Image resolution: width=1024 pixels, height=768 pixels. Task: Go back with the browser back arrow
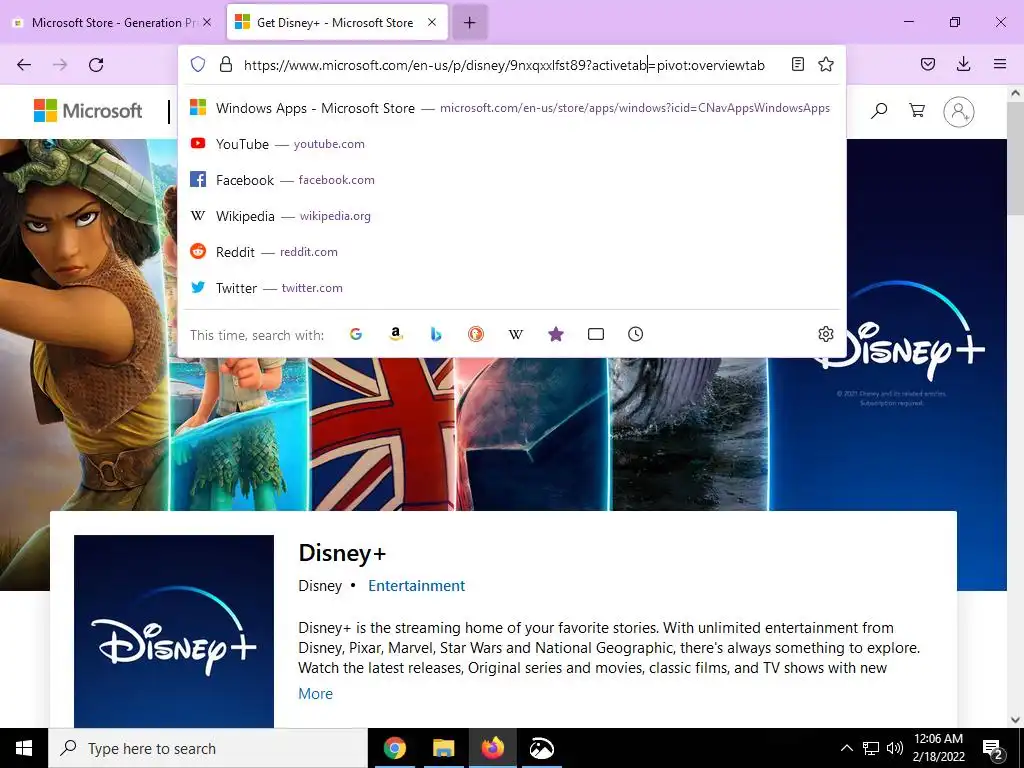tap(24, 65)
